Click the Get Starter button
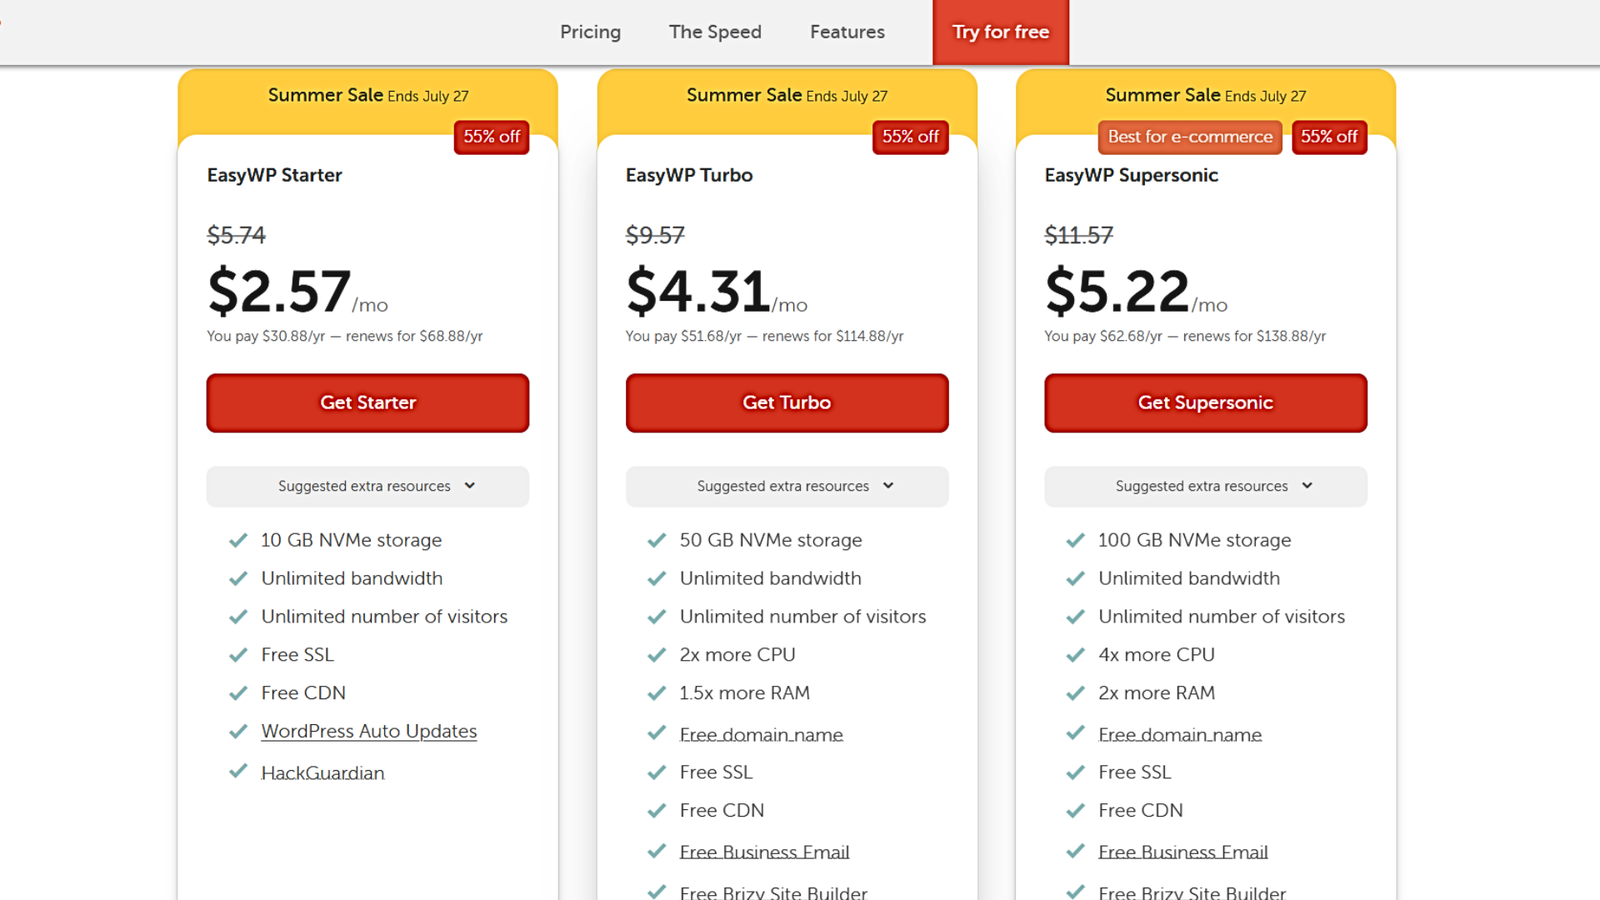 [x=368, y=403]
